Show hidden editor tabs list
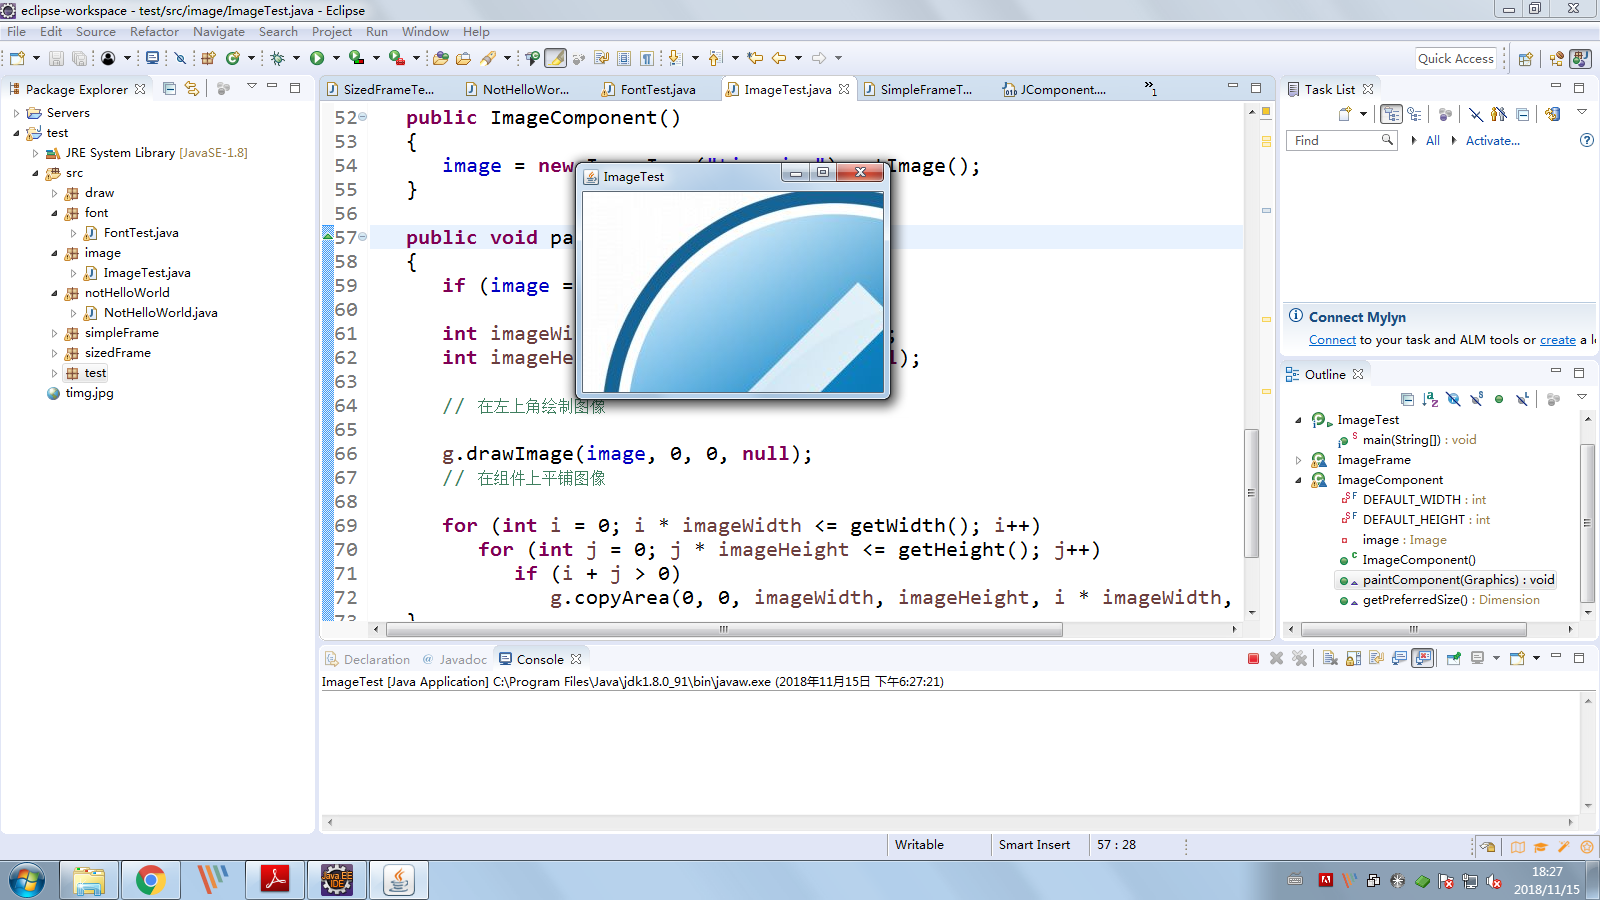Screen dimensions: 1600x900 pyautogui.click(x=1151, y=88)
